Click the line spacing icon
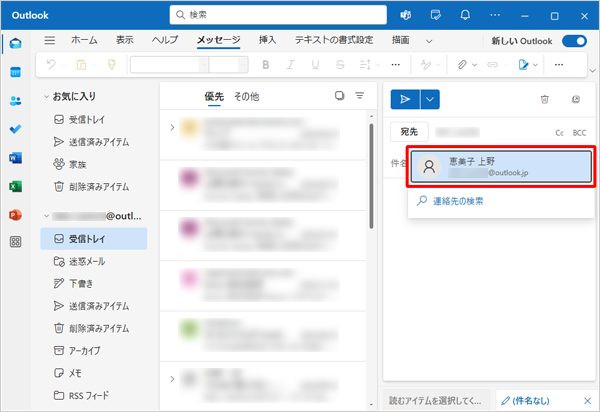 [365, 65]
